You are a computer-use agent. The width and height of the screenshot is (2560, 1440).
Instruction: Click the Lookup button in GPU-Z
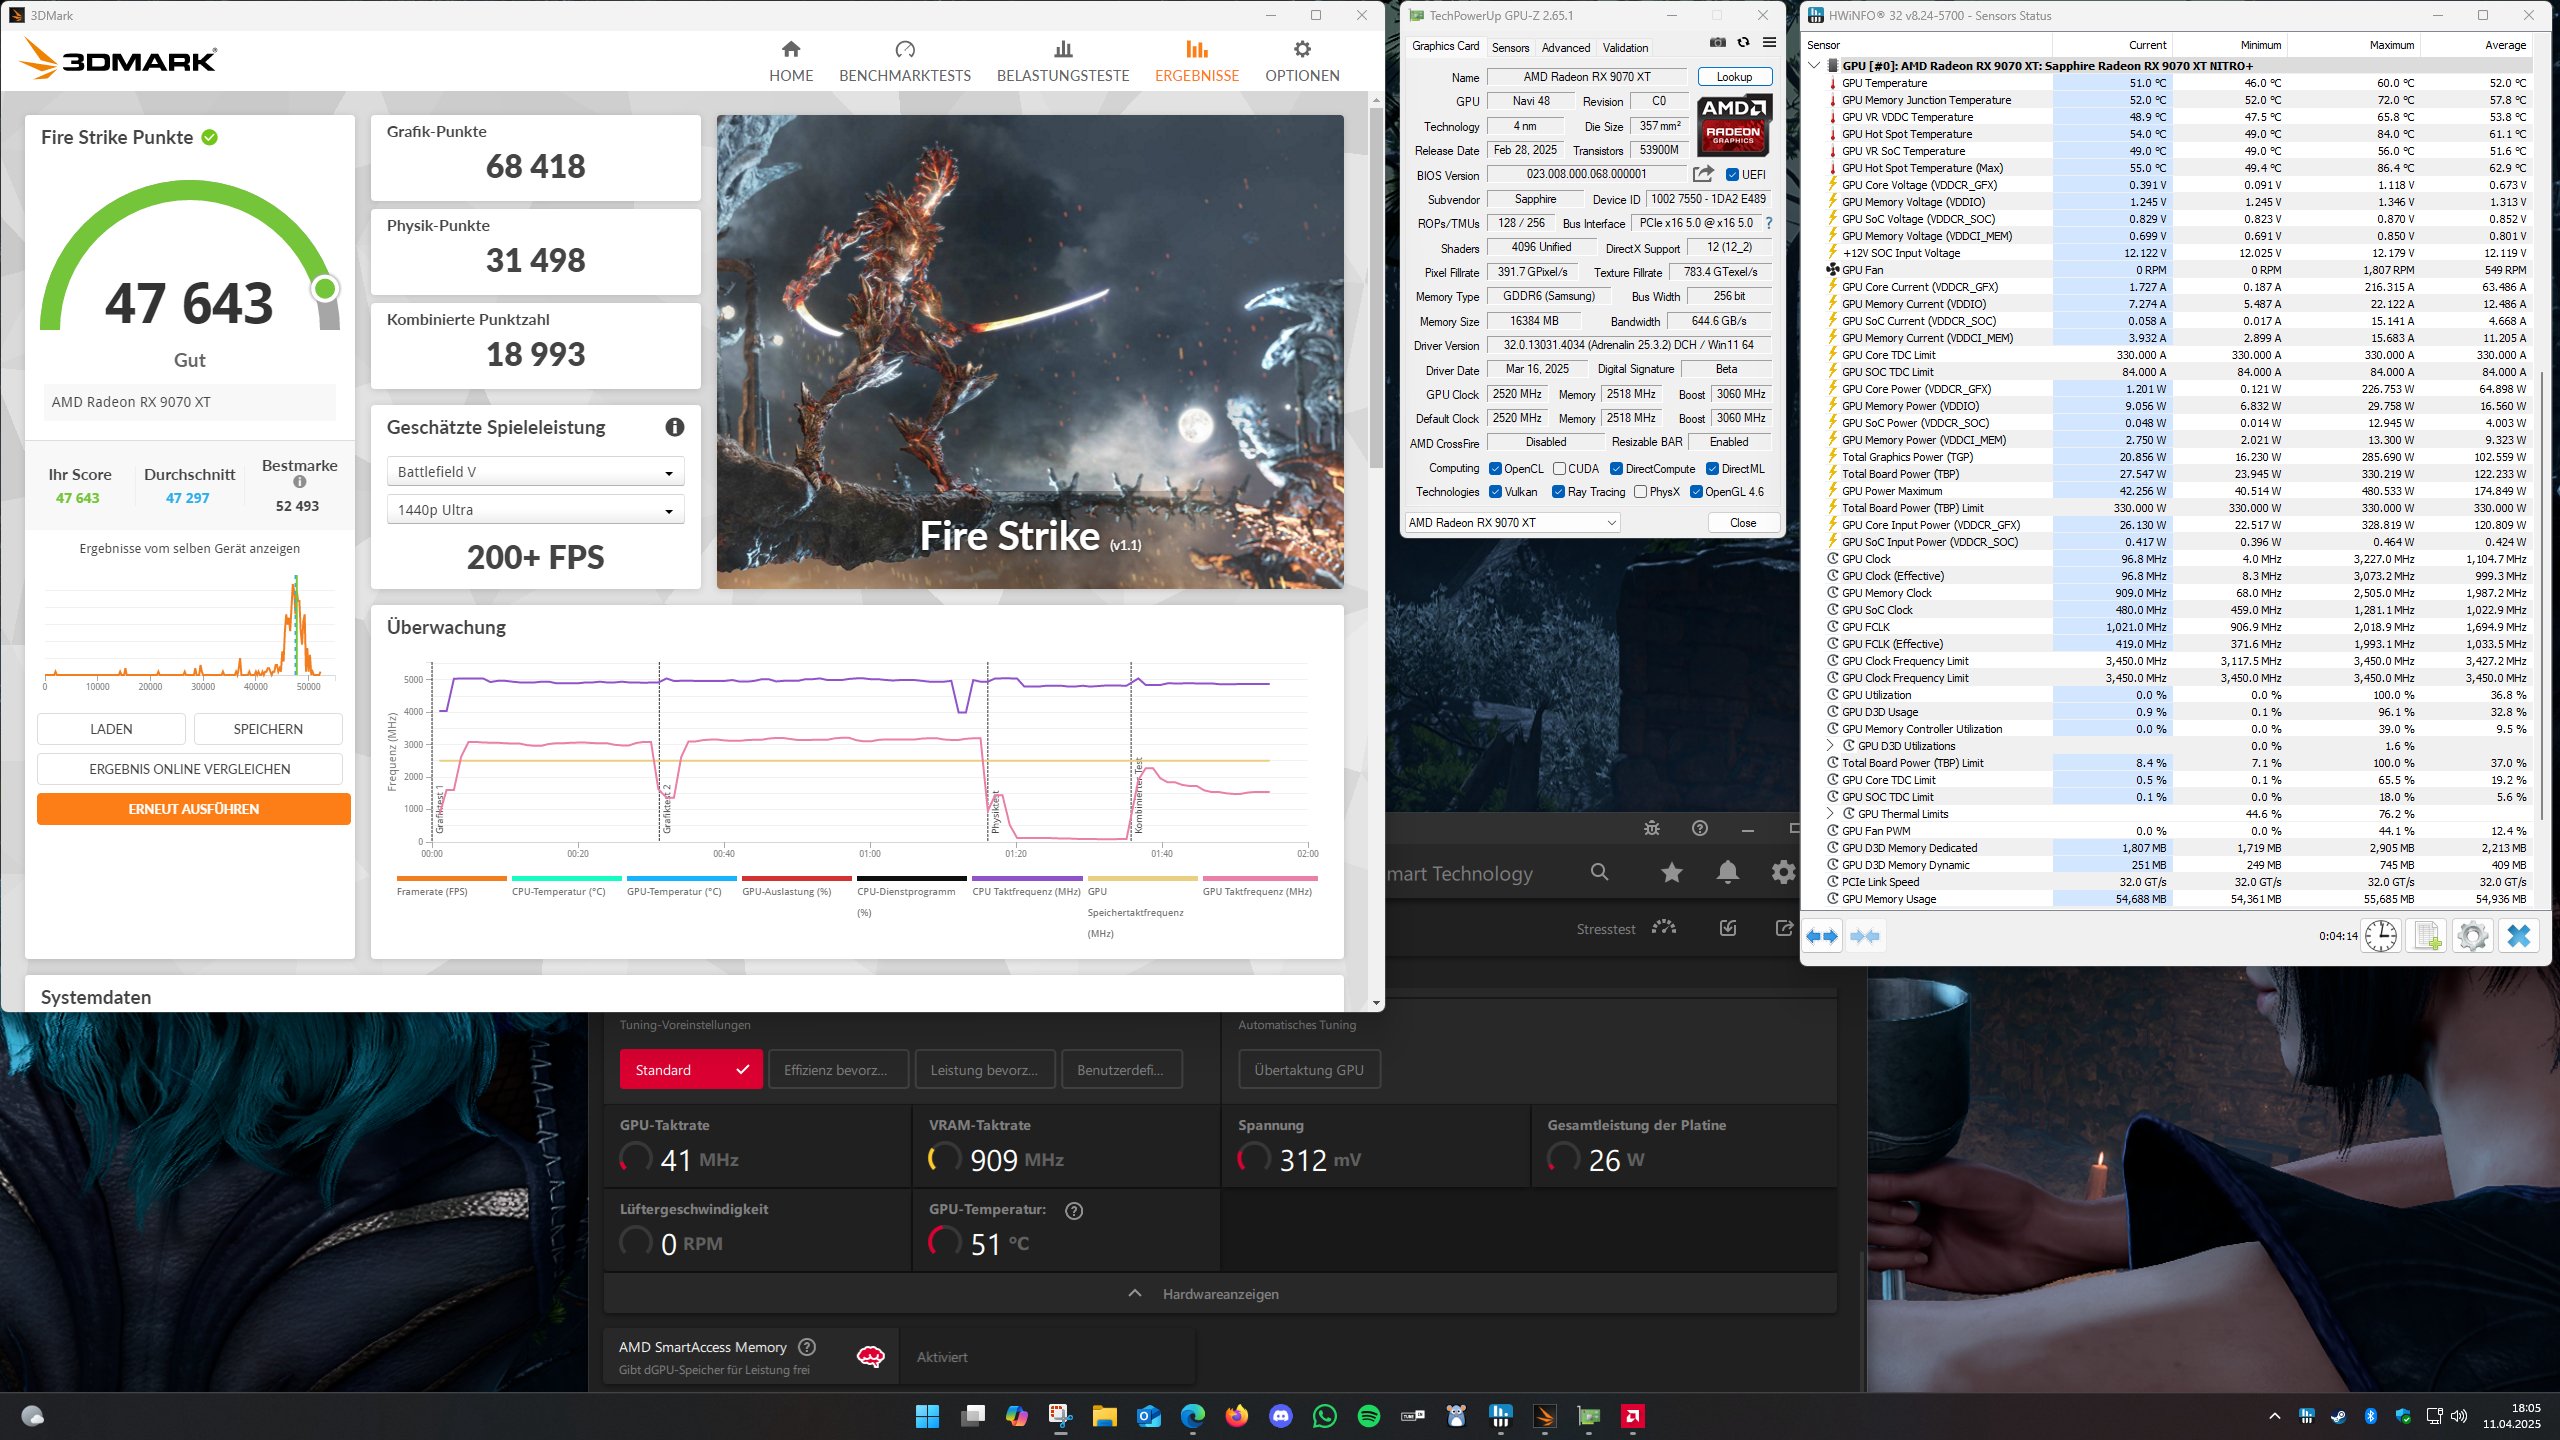tap(1734, 77)
